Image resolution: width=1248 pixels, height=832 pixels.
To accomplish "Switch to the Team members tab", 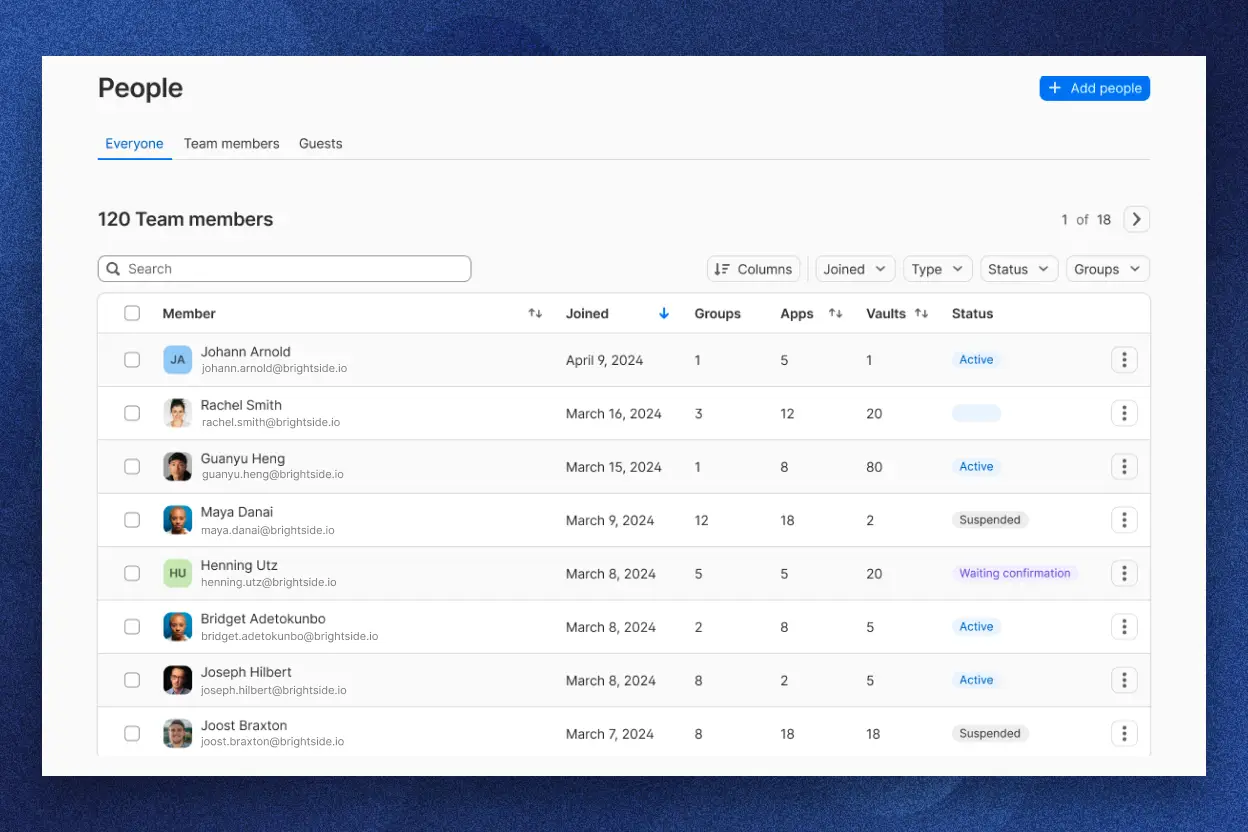I will click(x=231, y=143).
